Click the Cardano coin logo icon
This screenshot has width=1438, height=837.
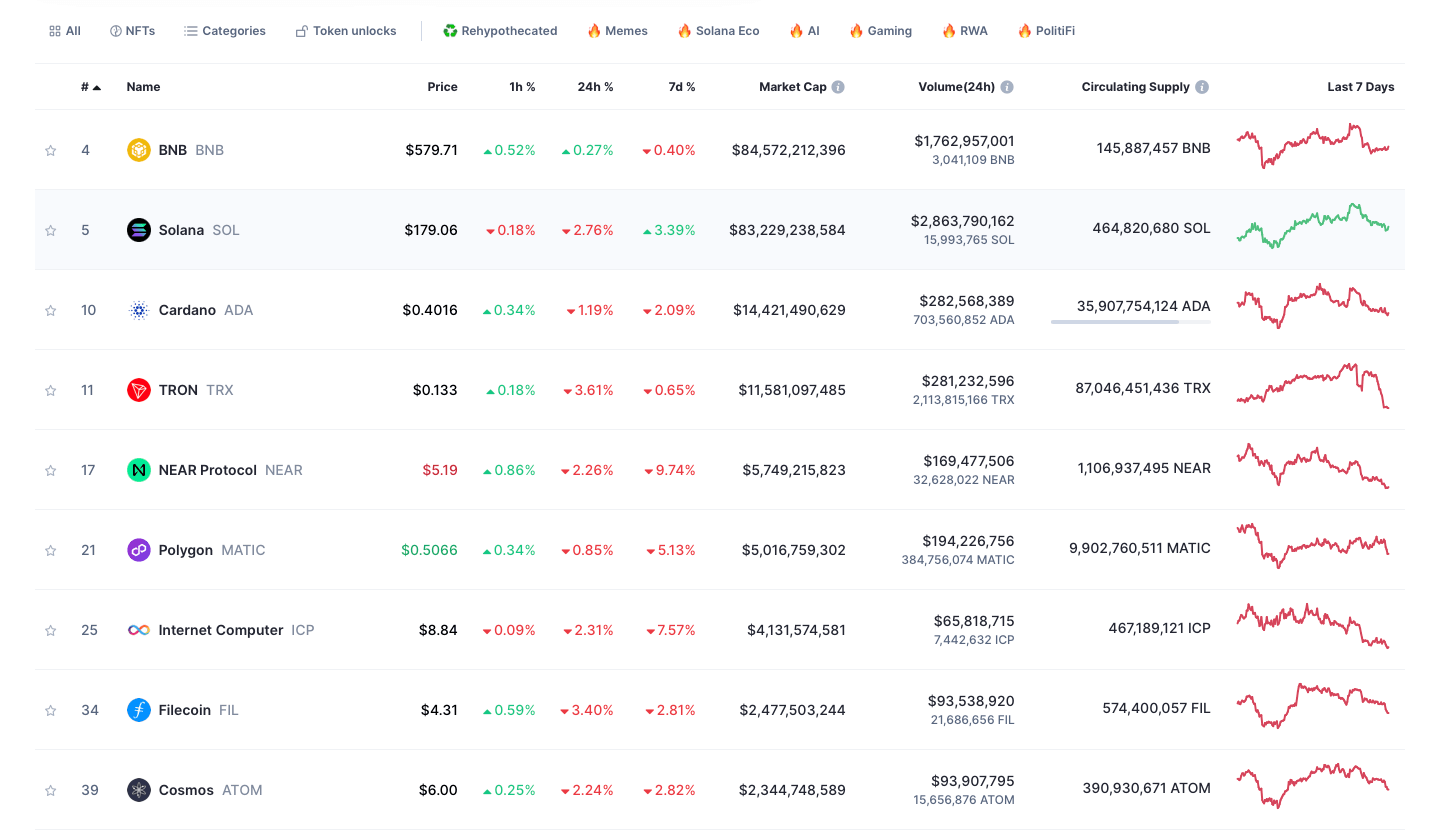click(x=139, y=310)
